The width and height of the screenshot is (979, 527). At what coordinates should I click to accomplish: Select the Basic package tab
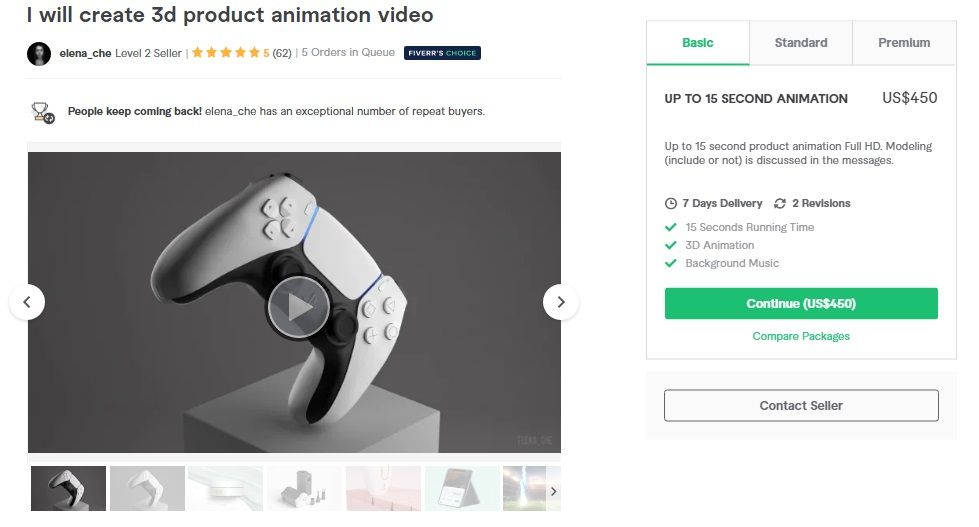coord(698,43)
